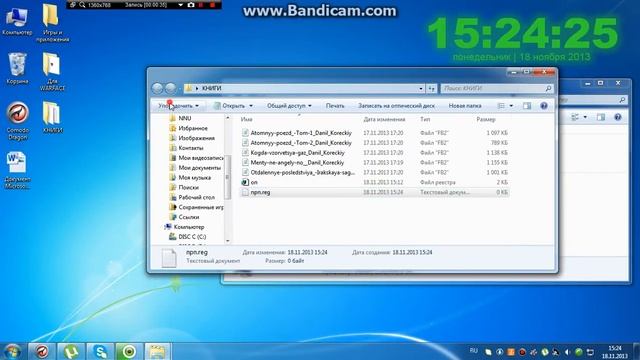Open the Открыть dropdown arrow
640x360 pixels.
(251, 106)
